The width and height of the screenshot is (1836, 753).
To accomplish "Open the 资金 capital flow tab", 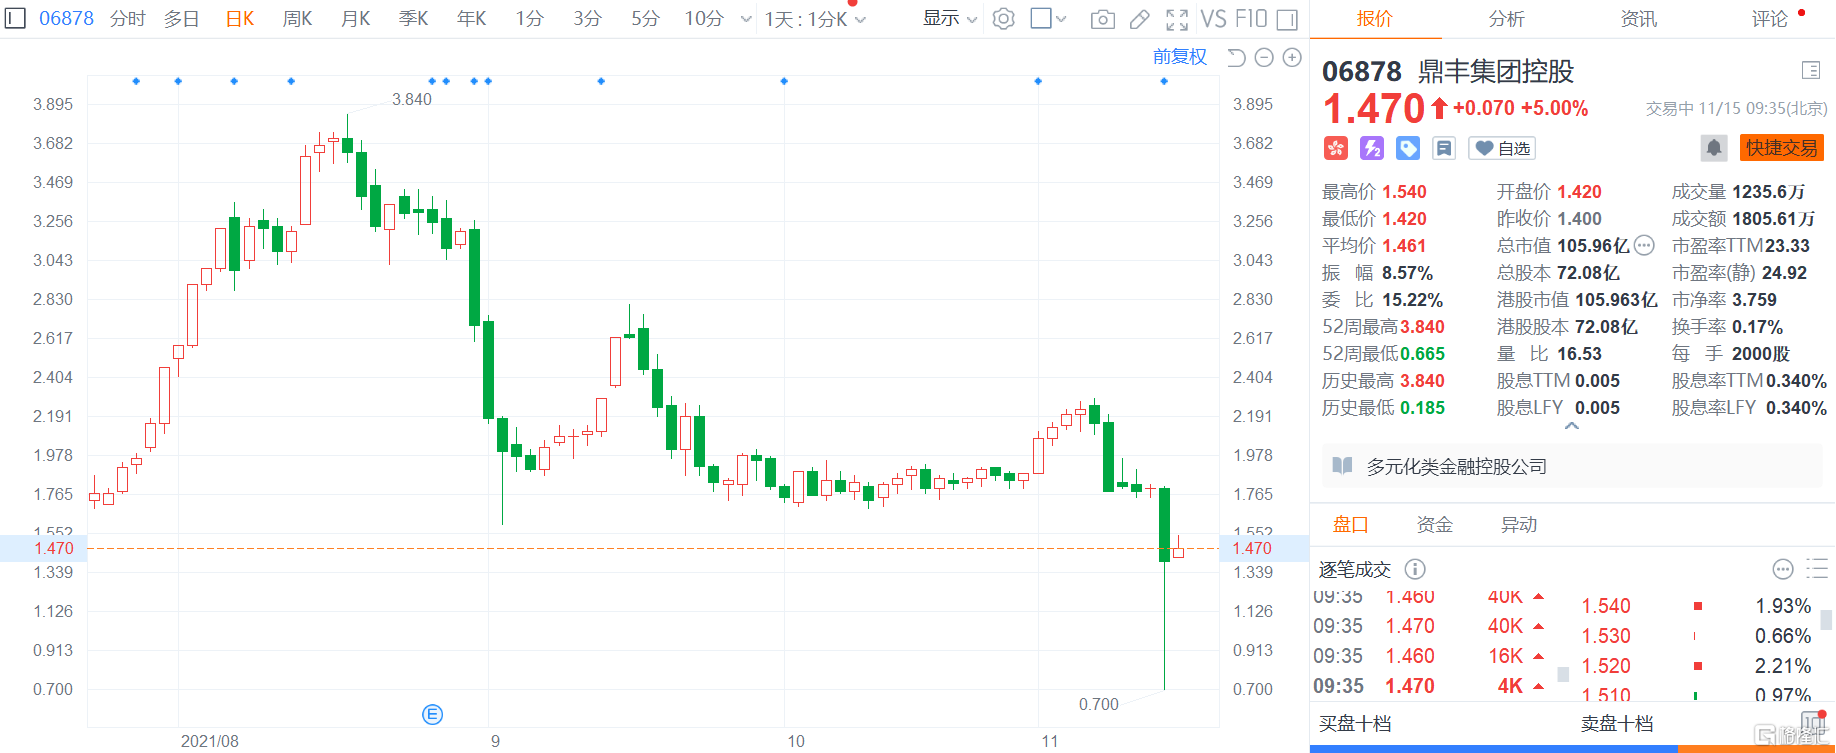I will pos(1434,525).
